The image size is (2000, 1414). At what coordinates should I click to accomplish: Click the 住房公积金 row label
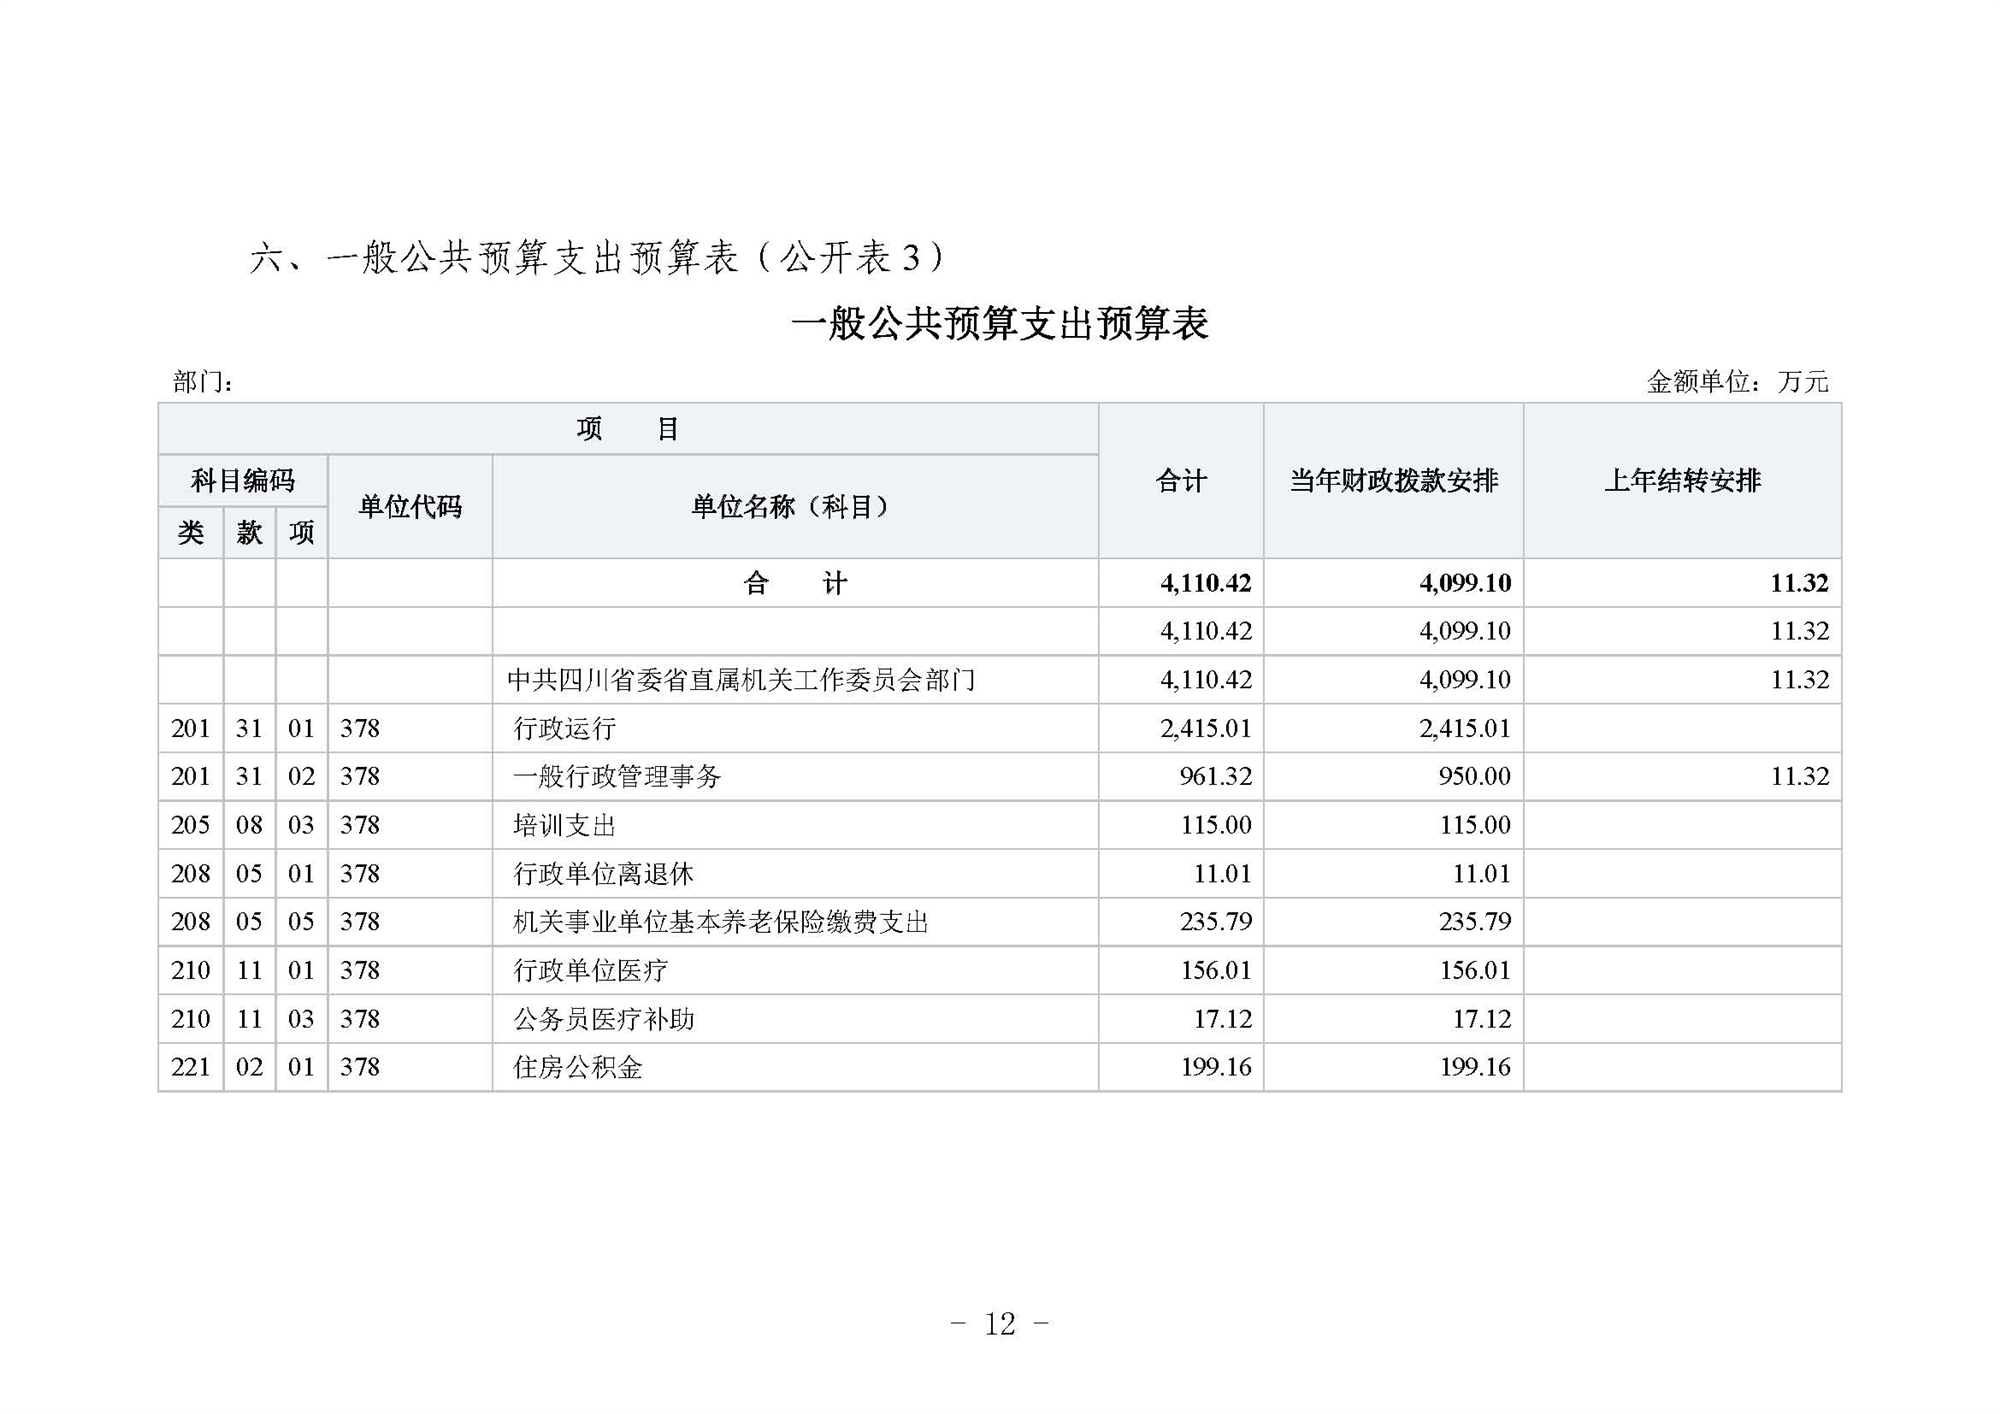(578, 1067)
